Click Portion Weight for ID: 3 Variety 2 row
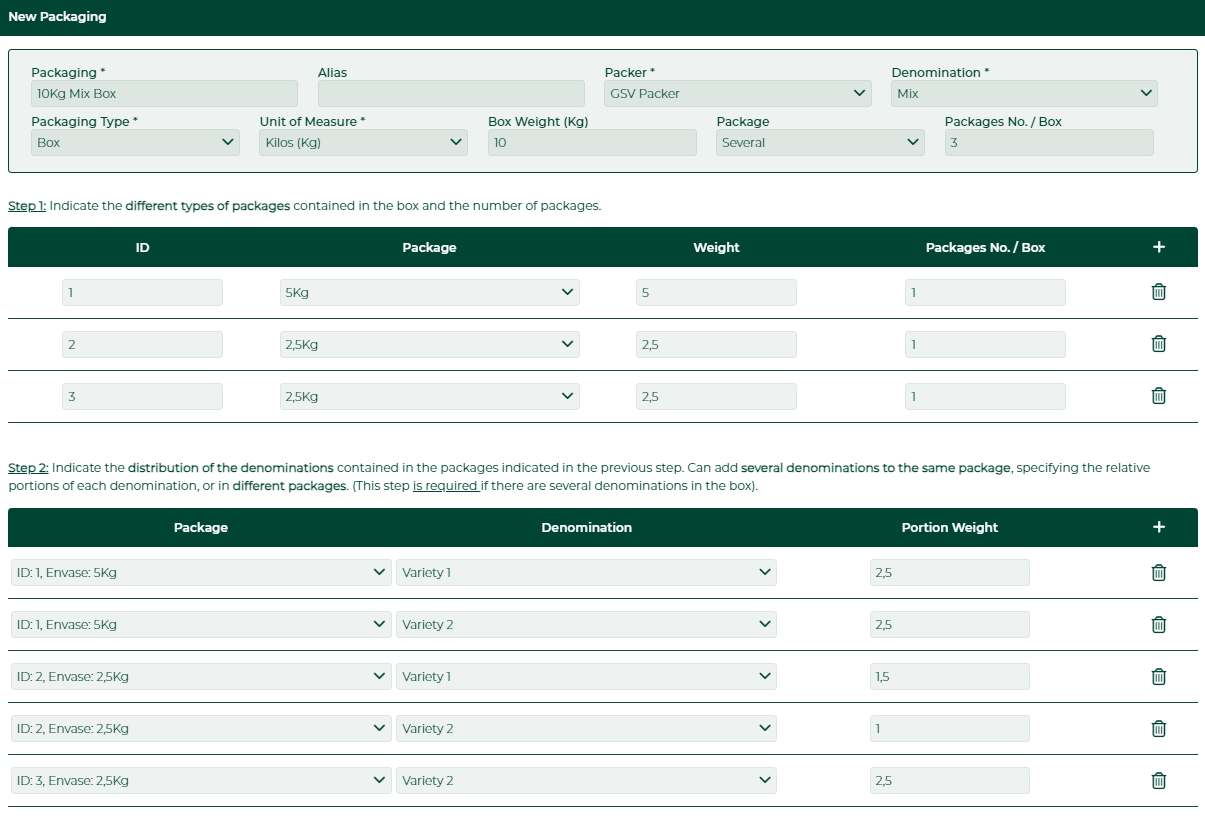This screenshot has height=827, width=1205. click(x=949, y=781)
